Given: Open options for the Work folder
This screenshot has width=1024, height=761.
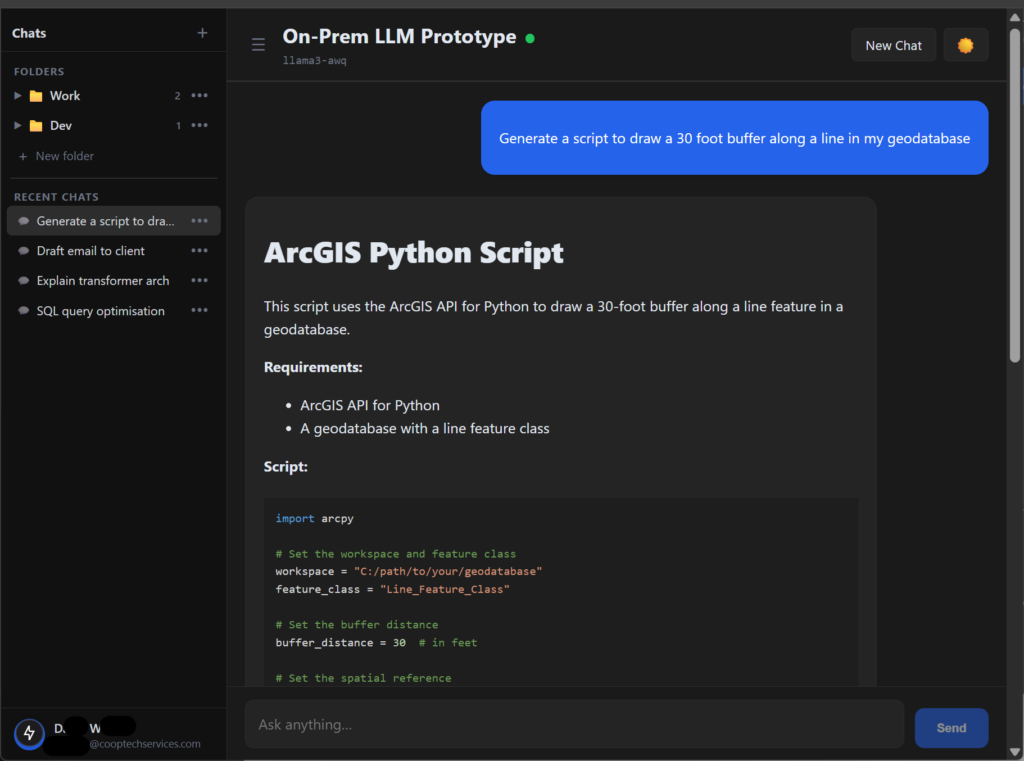Looking at the screenshot, I should [x=200, y=96].
